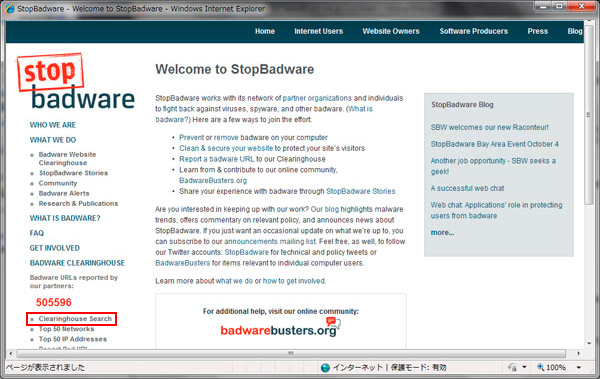
Task: Open Research & Publications sidebar link
Action: (x=78, y=204)
